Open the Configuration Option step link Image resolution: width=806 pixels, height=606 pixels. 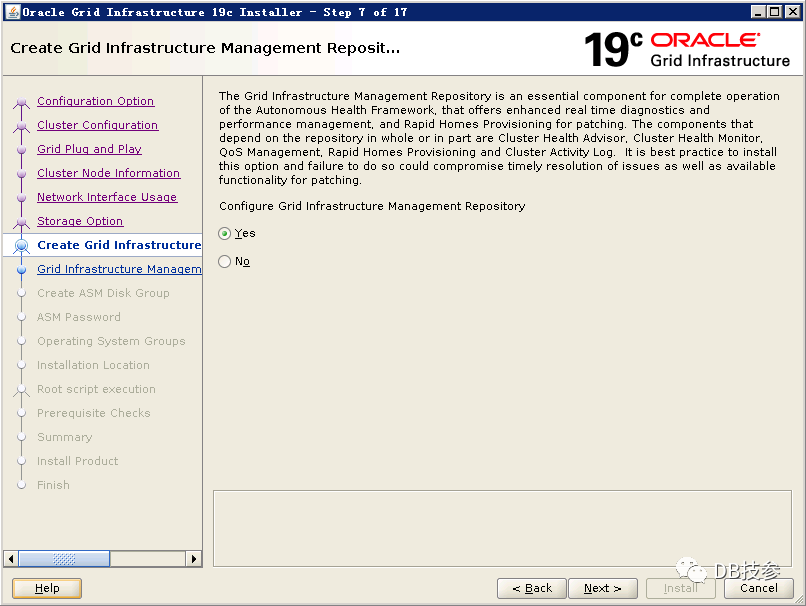pyautogui.click(x=95, y=101)
